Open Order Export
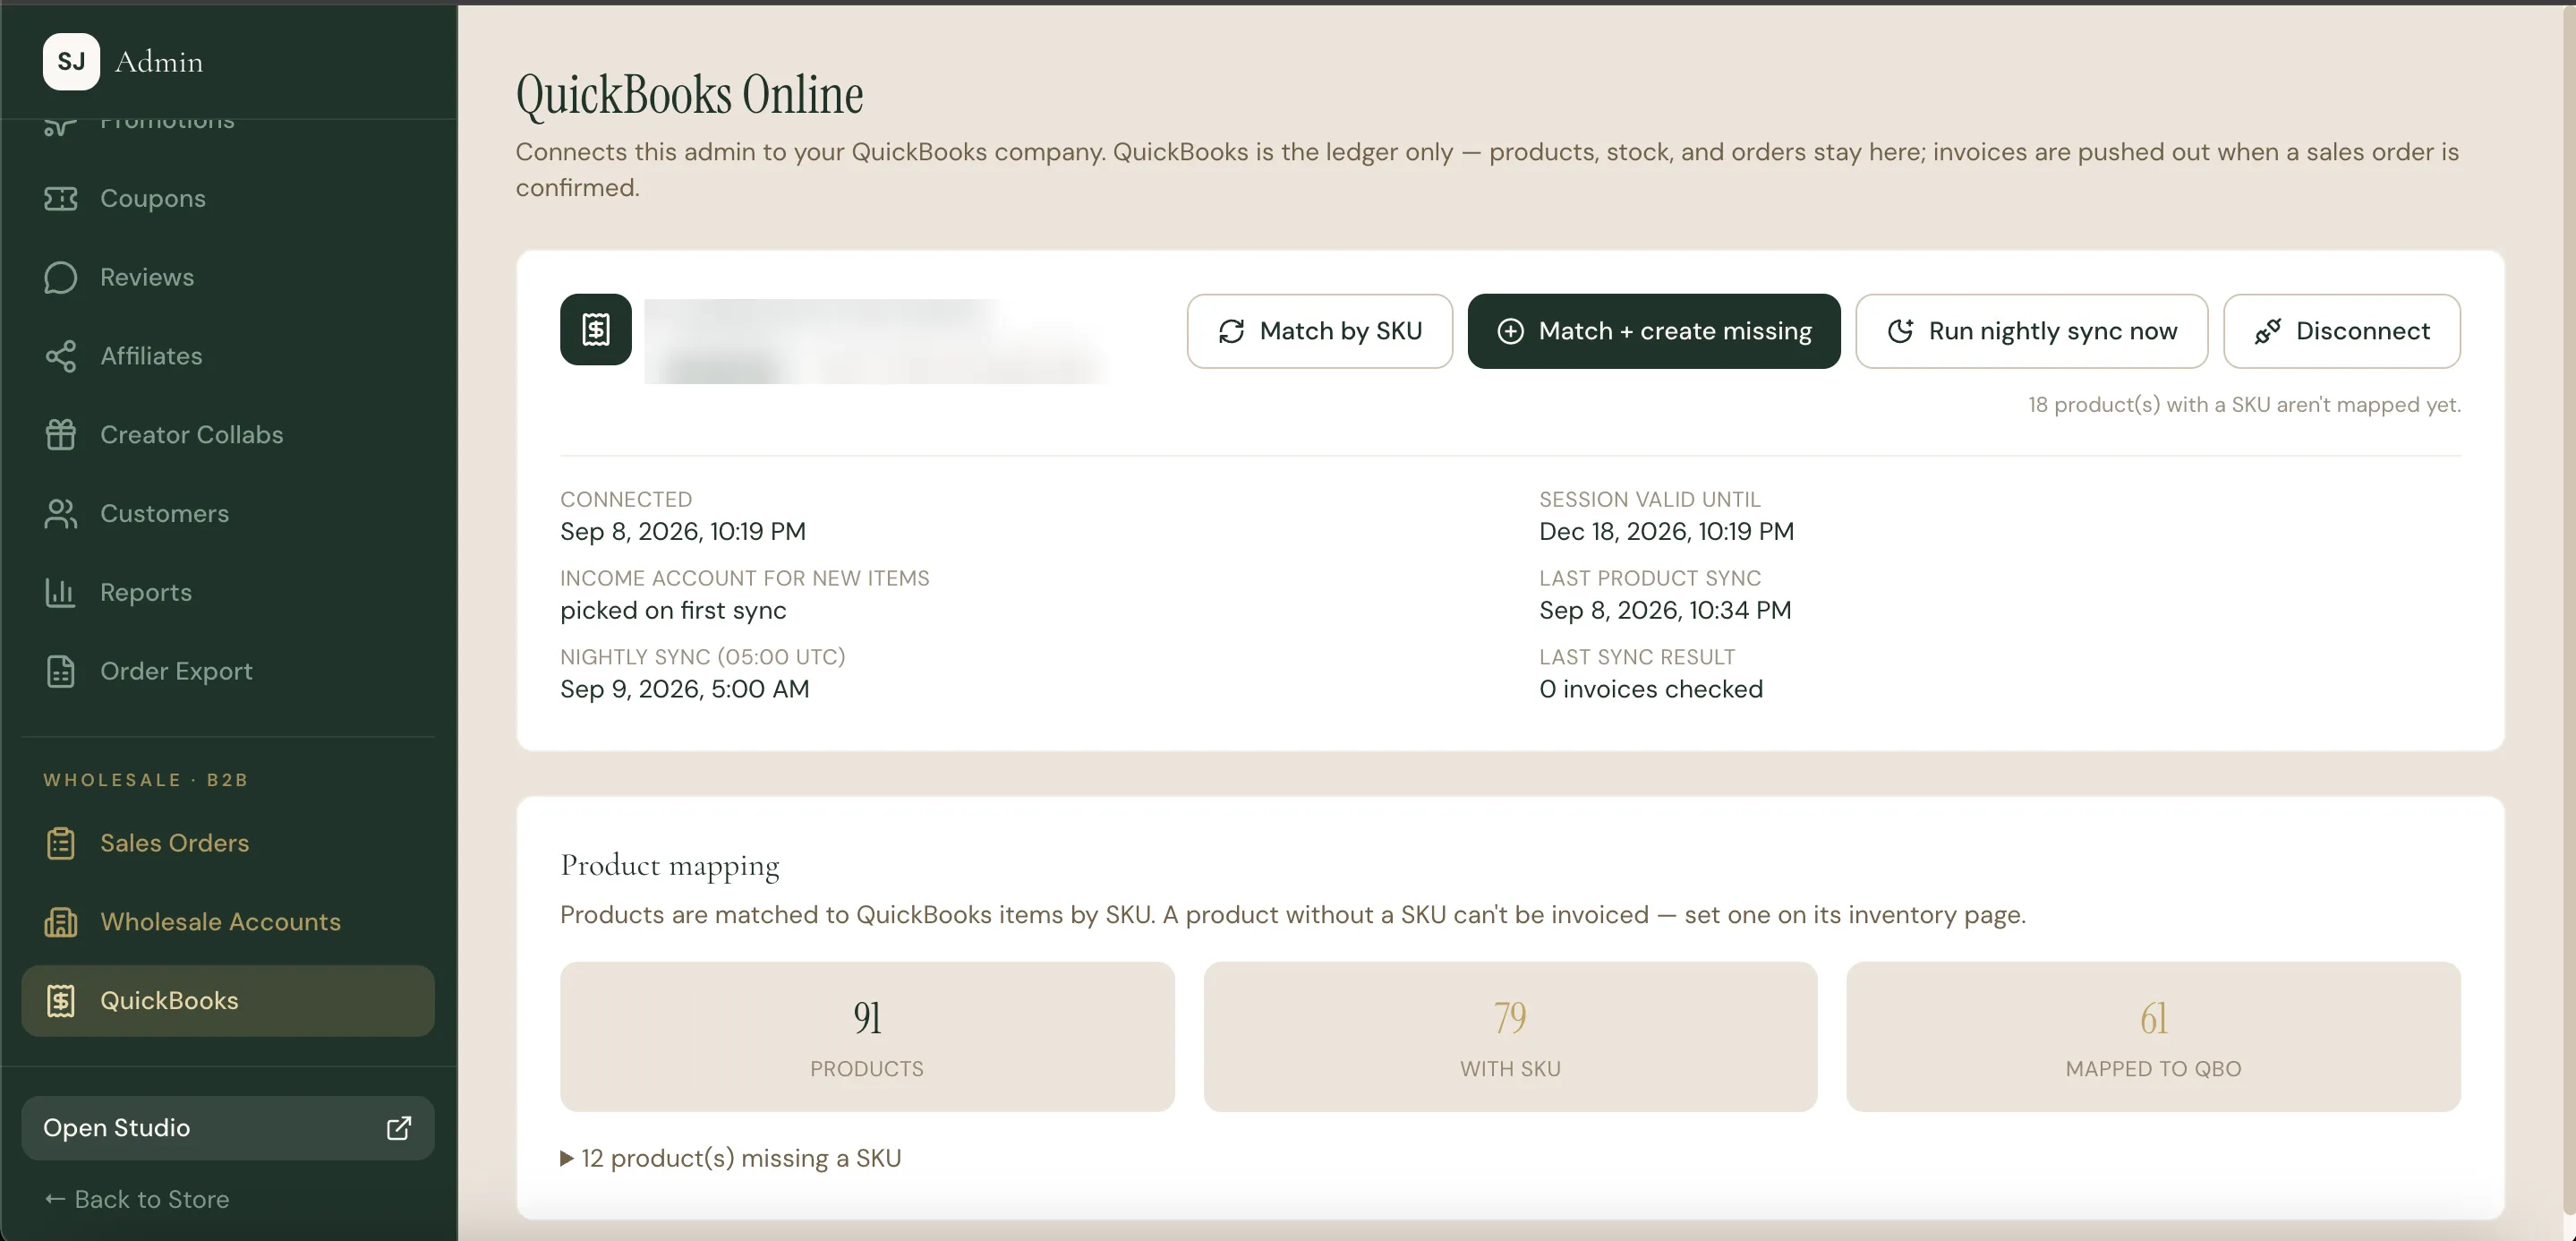The width and height of the screenshot is (2576, 1241). (x=228, y=671)
